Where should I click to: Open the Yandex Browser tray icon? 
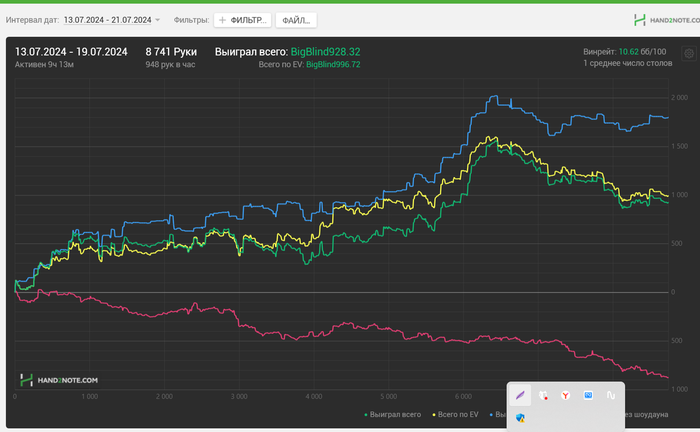[x=566, y=395]
